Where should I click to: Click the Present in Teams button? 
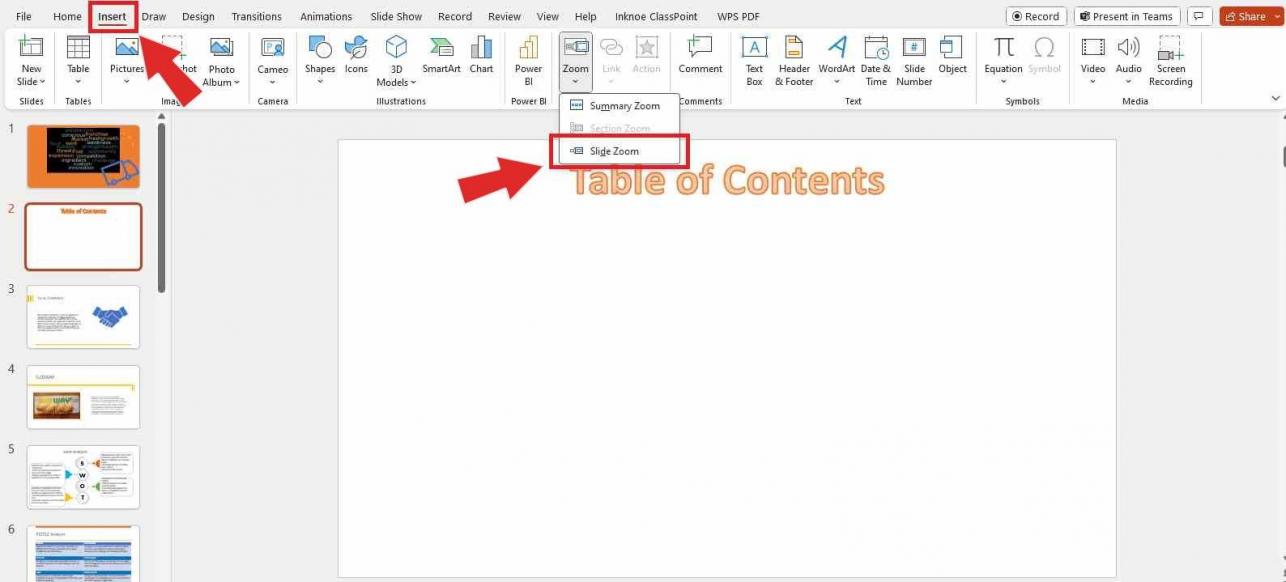coord(1126,16)
